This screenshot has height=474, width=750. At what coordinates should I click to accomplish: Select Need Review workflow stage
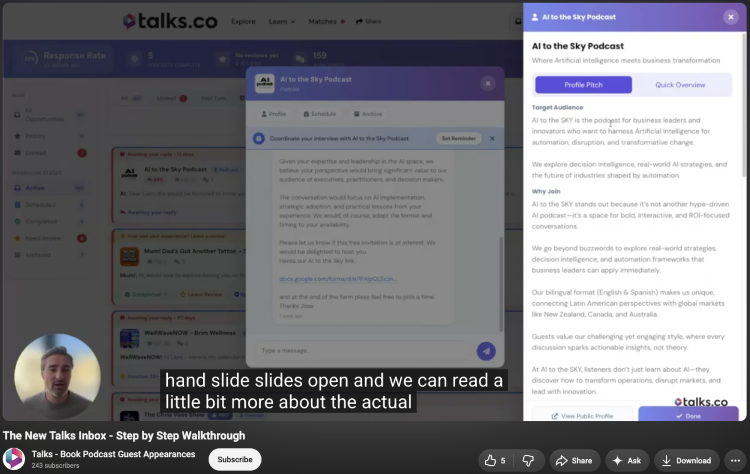pos(49,238)
